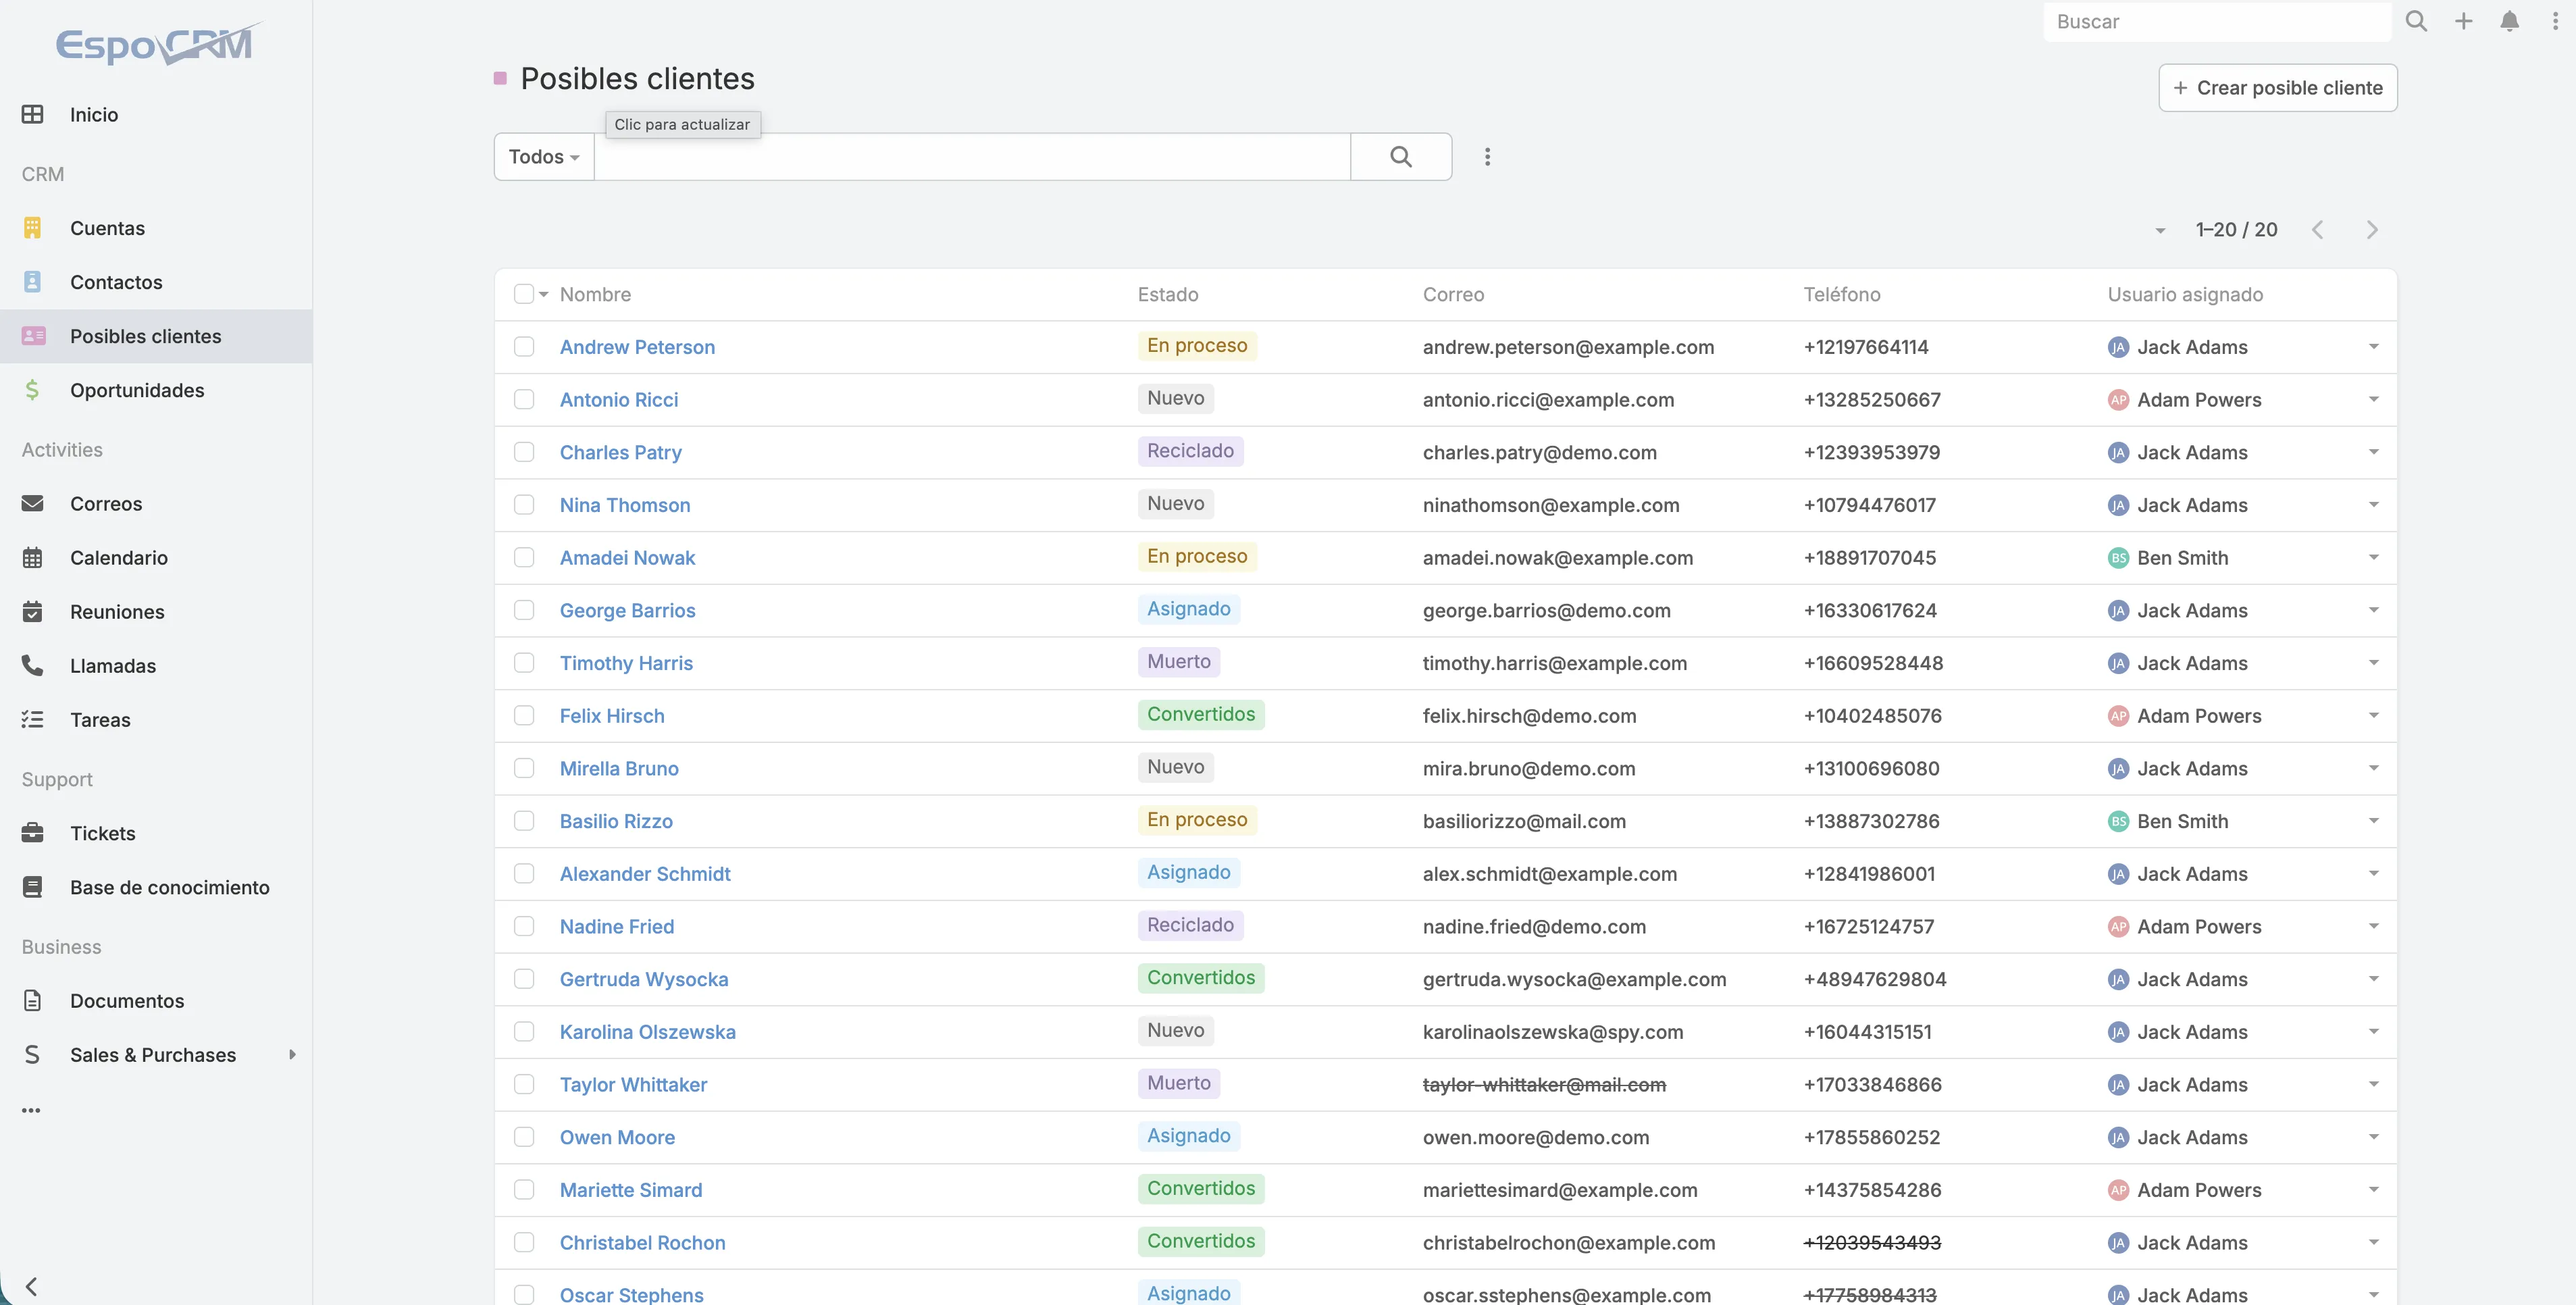The image size is (2576, 1305).
Task: Select the Calendario icon
Action: pos(33,557)
